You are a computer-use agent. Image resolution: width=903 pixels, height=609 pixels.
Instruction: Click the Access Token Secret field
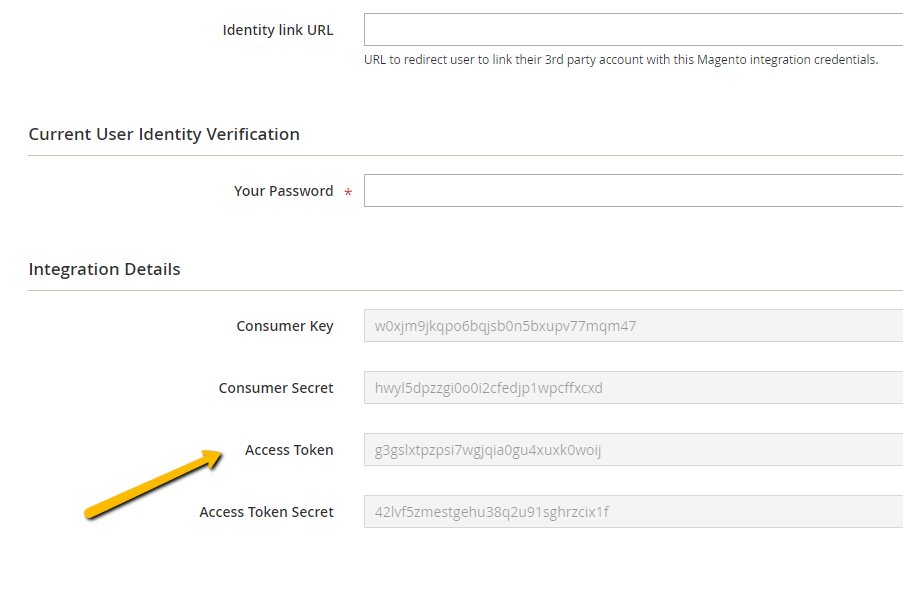click(x=632, y=512)
